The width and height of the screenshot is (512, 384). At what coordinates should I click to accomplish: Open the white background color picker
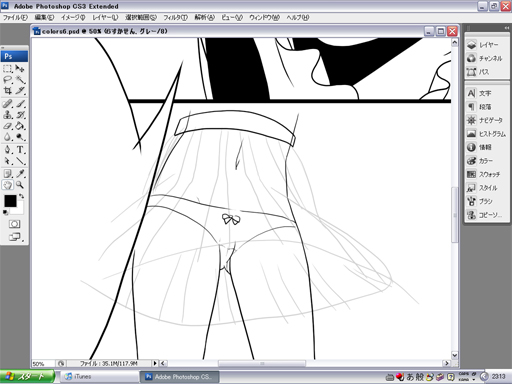19,210
